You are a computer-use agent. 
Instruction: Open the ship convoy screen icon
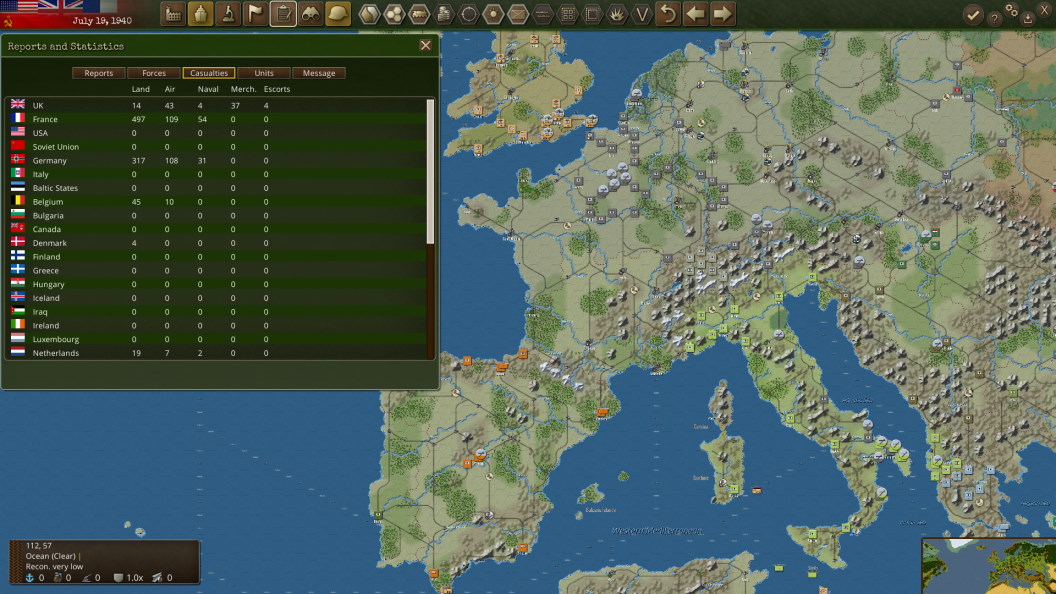pyautogui.click(x=201, y=14)
